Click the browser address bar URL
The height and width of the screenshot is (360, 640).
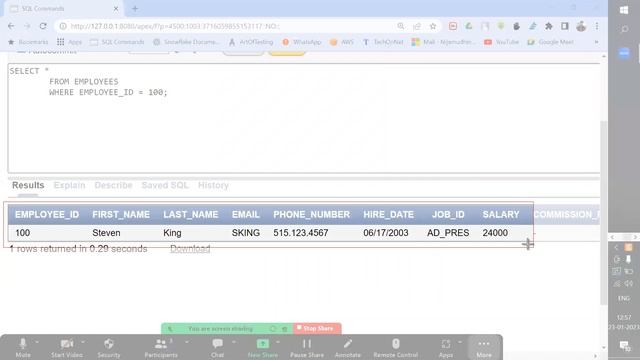[175, 26]
